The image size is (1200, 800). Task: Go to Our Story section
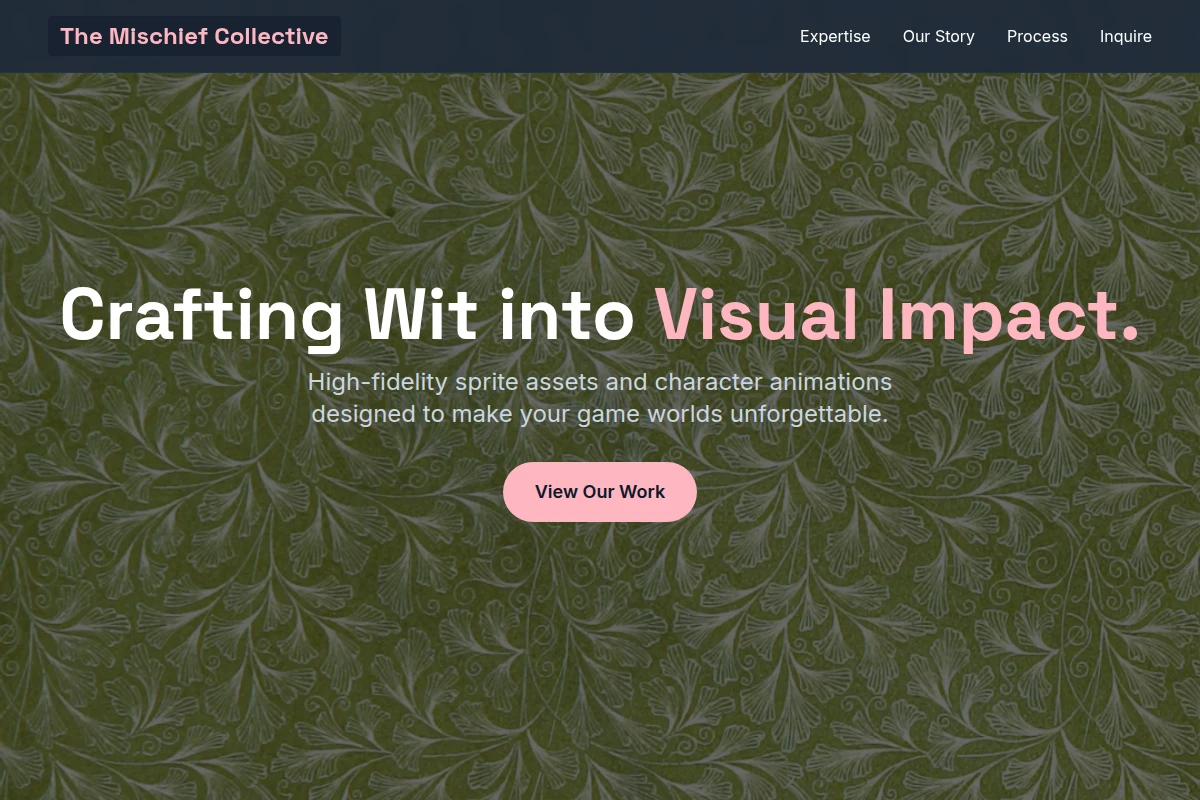tap(939, 36)
